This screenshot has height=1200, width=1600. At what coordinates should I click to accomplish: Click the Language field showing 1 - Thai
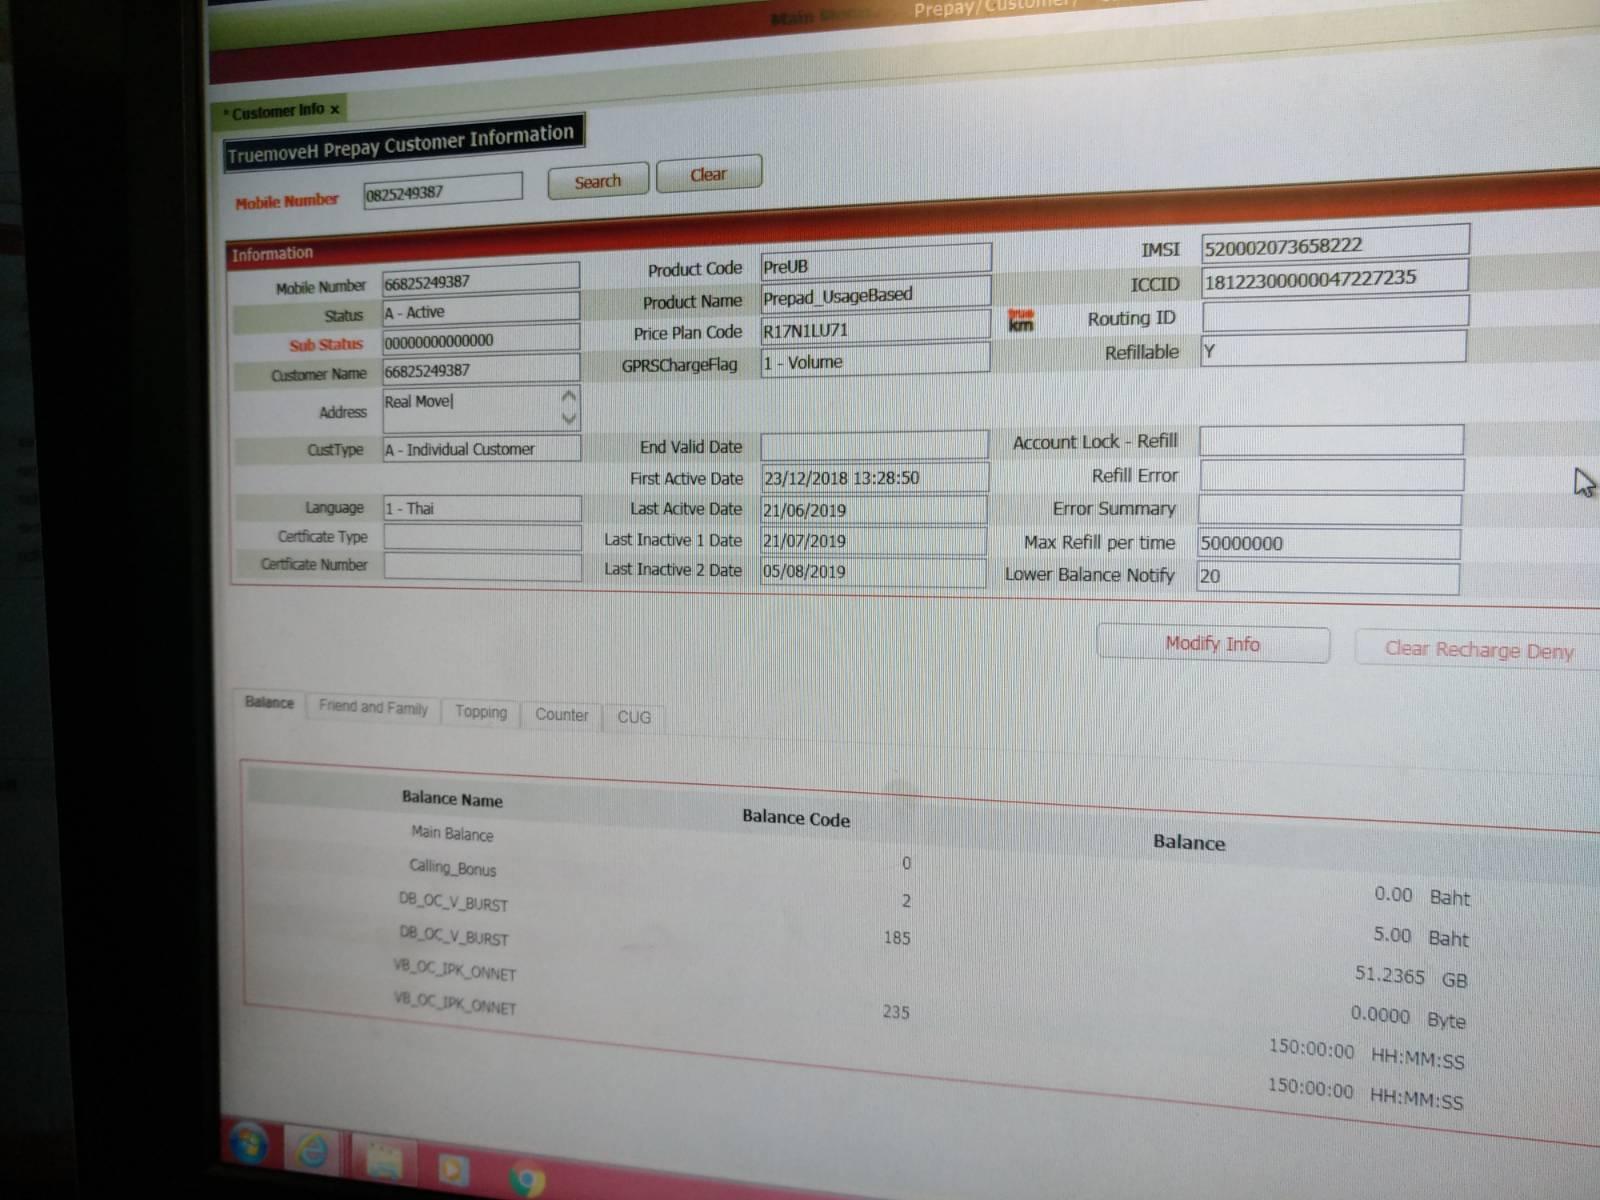coord(481,508)
